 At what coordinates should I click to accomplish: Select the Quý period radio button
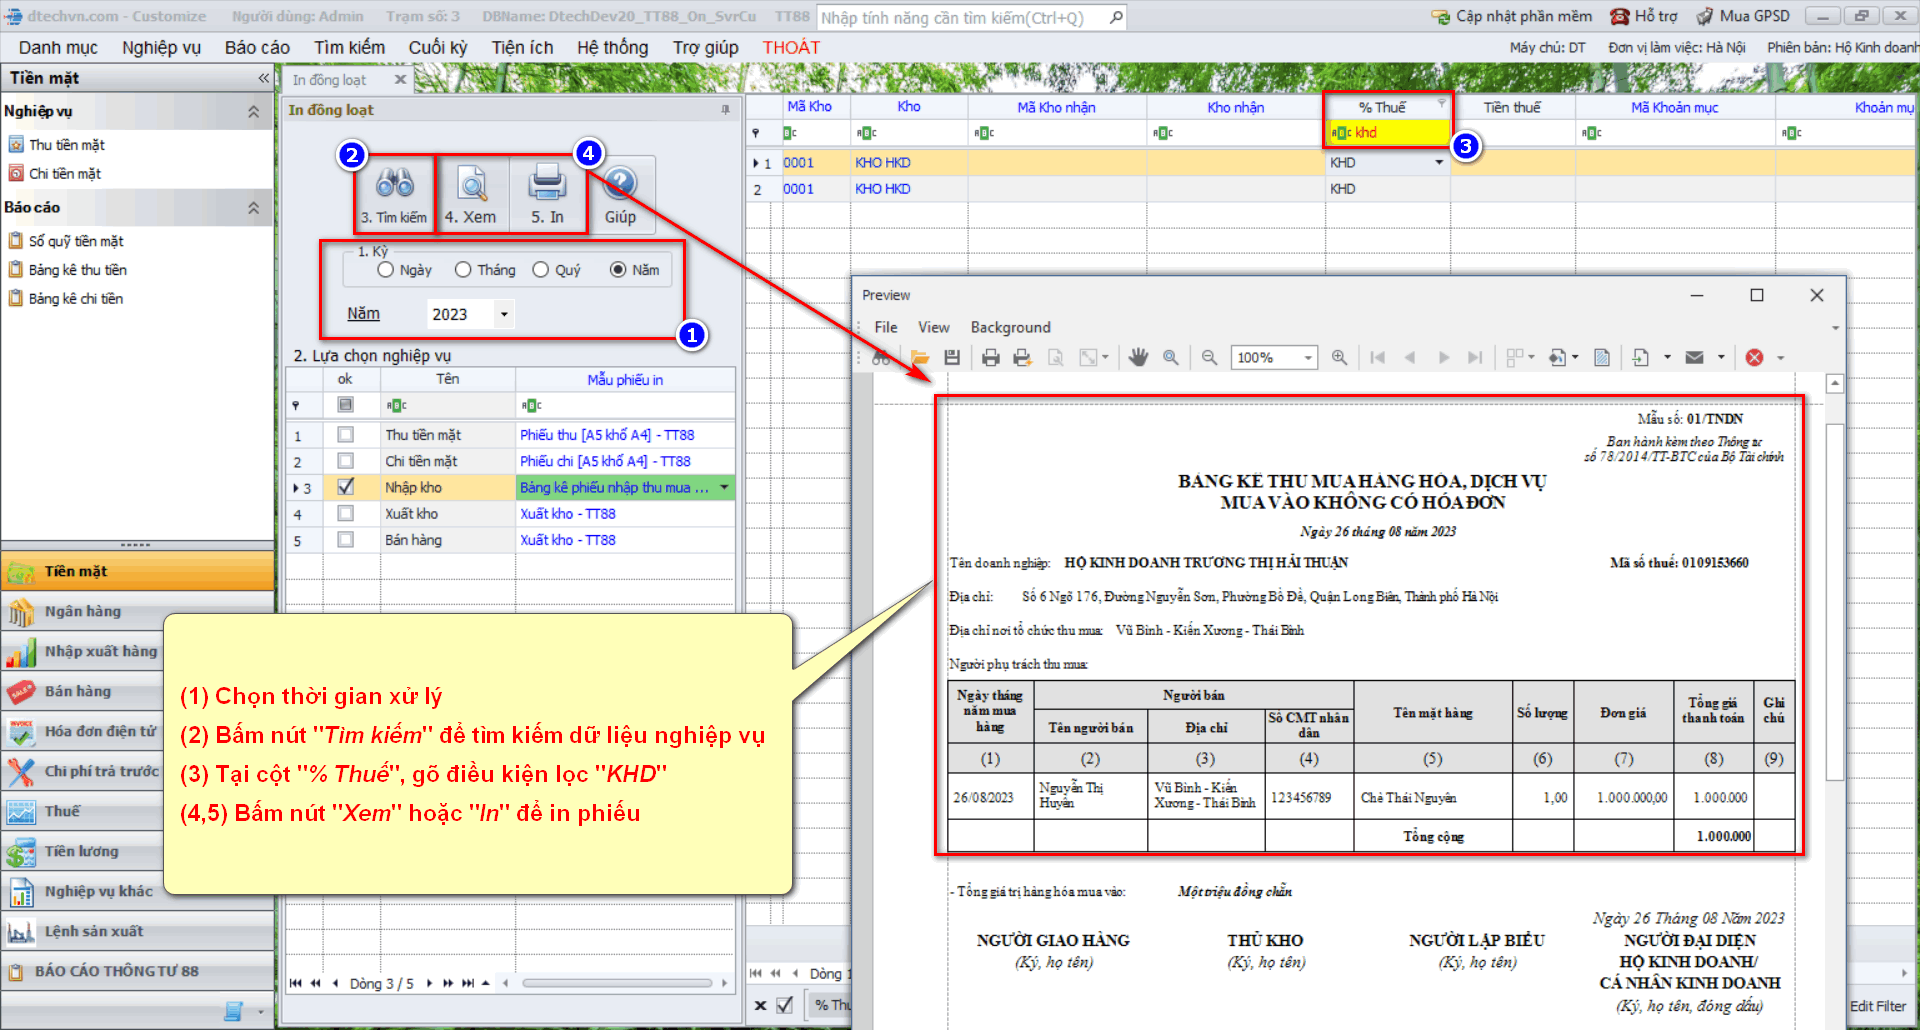point(541,270)
